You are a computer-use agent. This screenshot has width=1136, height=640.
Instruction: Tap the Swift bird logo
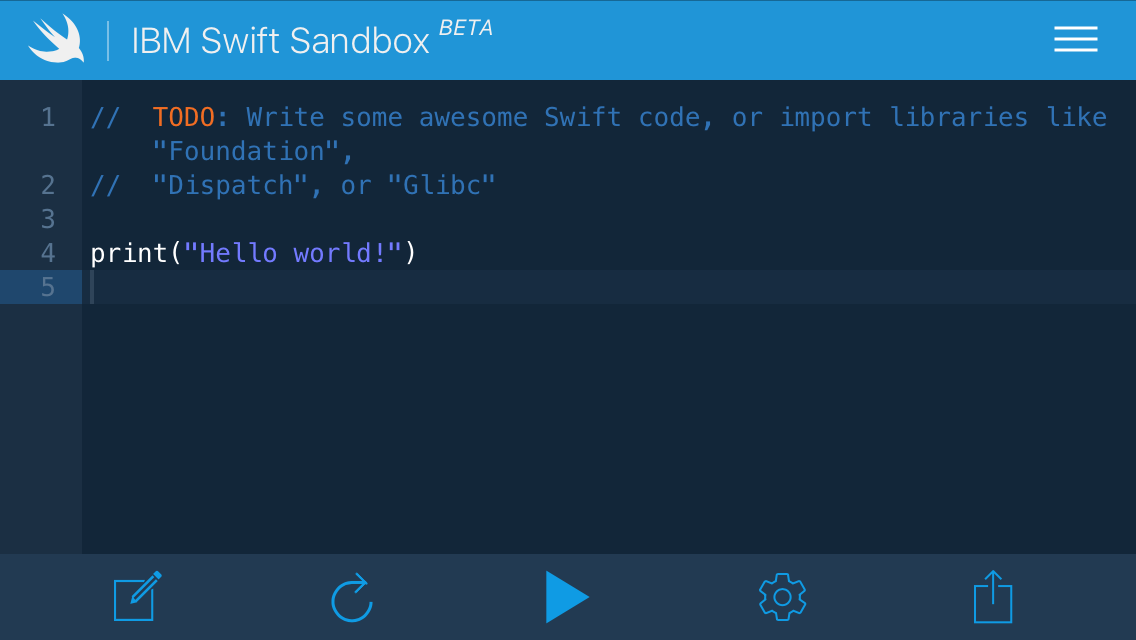pos(57,38)
